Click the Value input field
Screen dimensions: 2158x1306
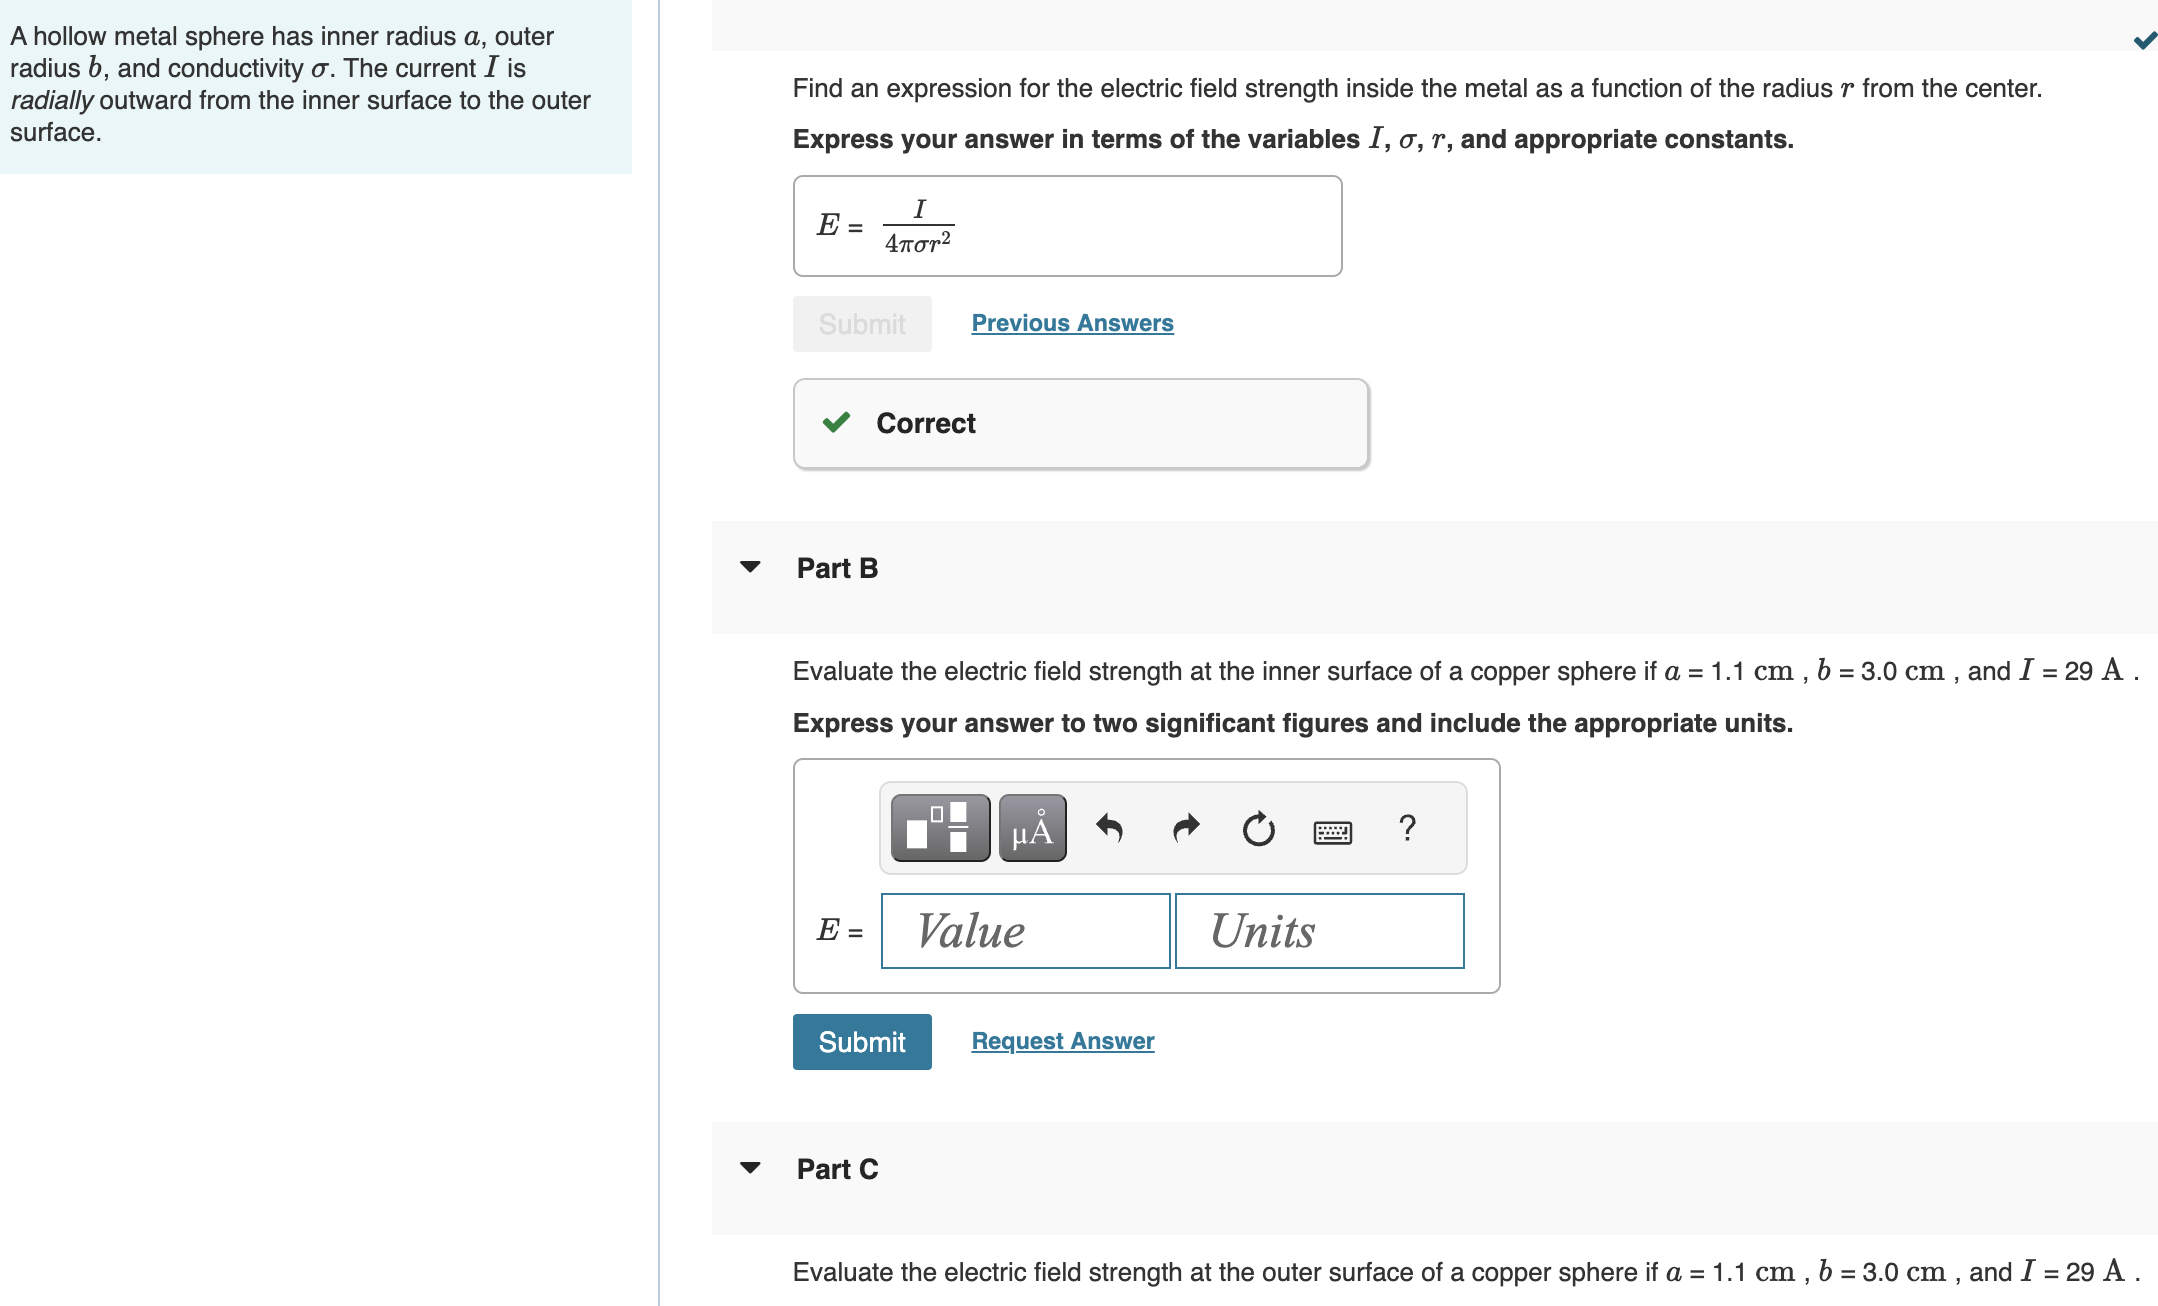click(x=1025, y=930)
